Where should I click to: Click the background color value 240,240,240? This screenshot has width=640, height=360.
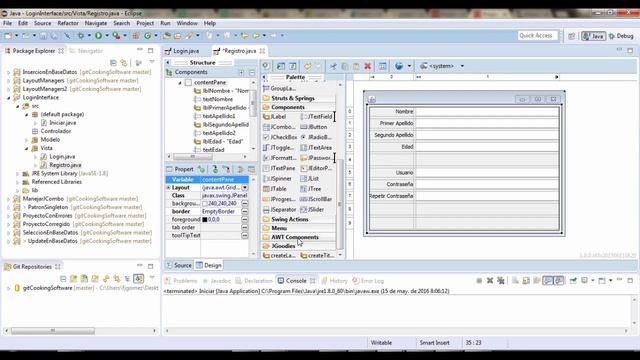[222, 204]
